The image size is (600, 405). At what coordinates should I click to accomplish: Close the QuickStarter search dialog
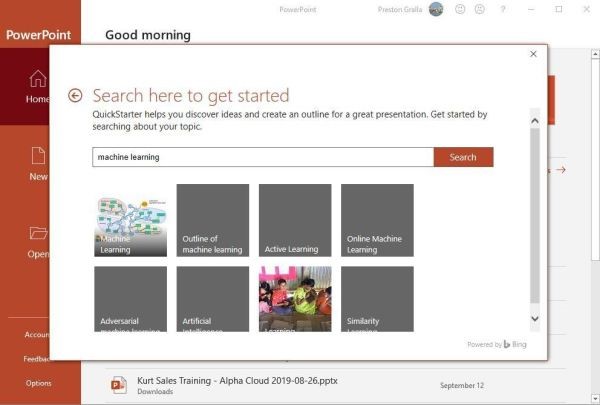(533, 55)
